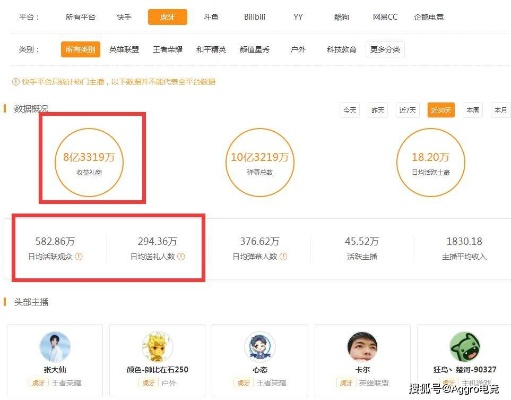
Task: Open 卡尔's avatar photo
Action: point(362,347)
